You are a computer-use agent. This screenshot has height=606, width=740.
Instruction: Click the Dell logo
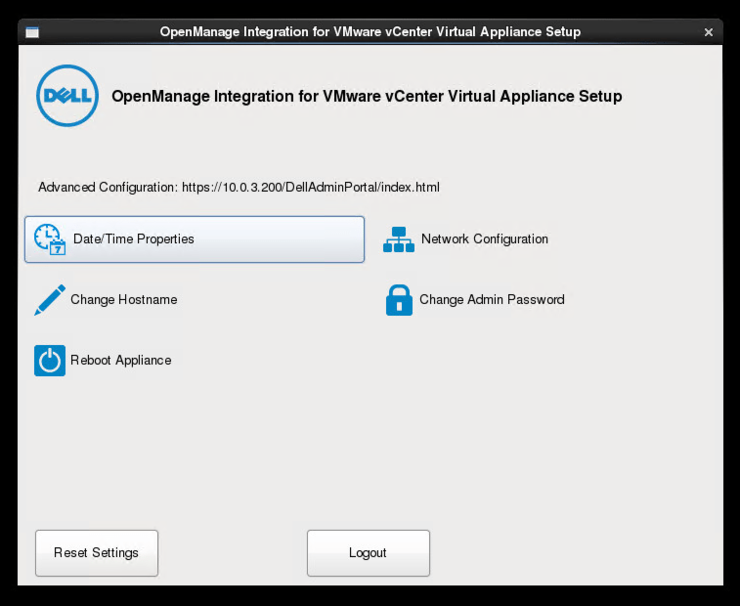pos(67,96)
